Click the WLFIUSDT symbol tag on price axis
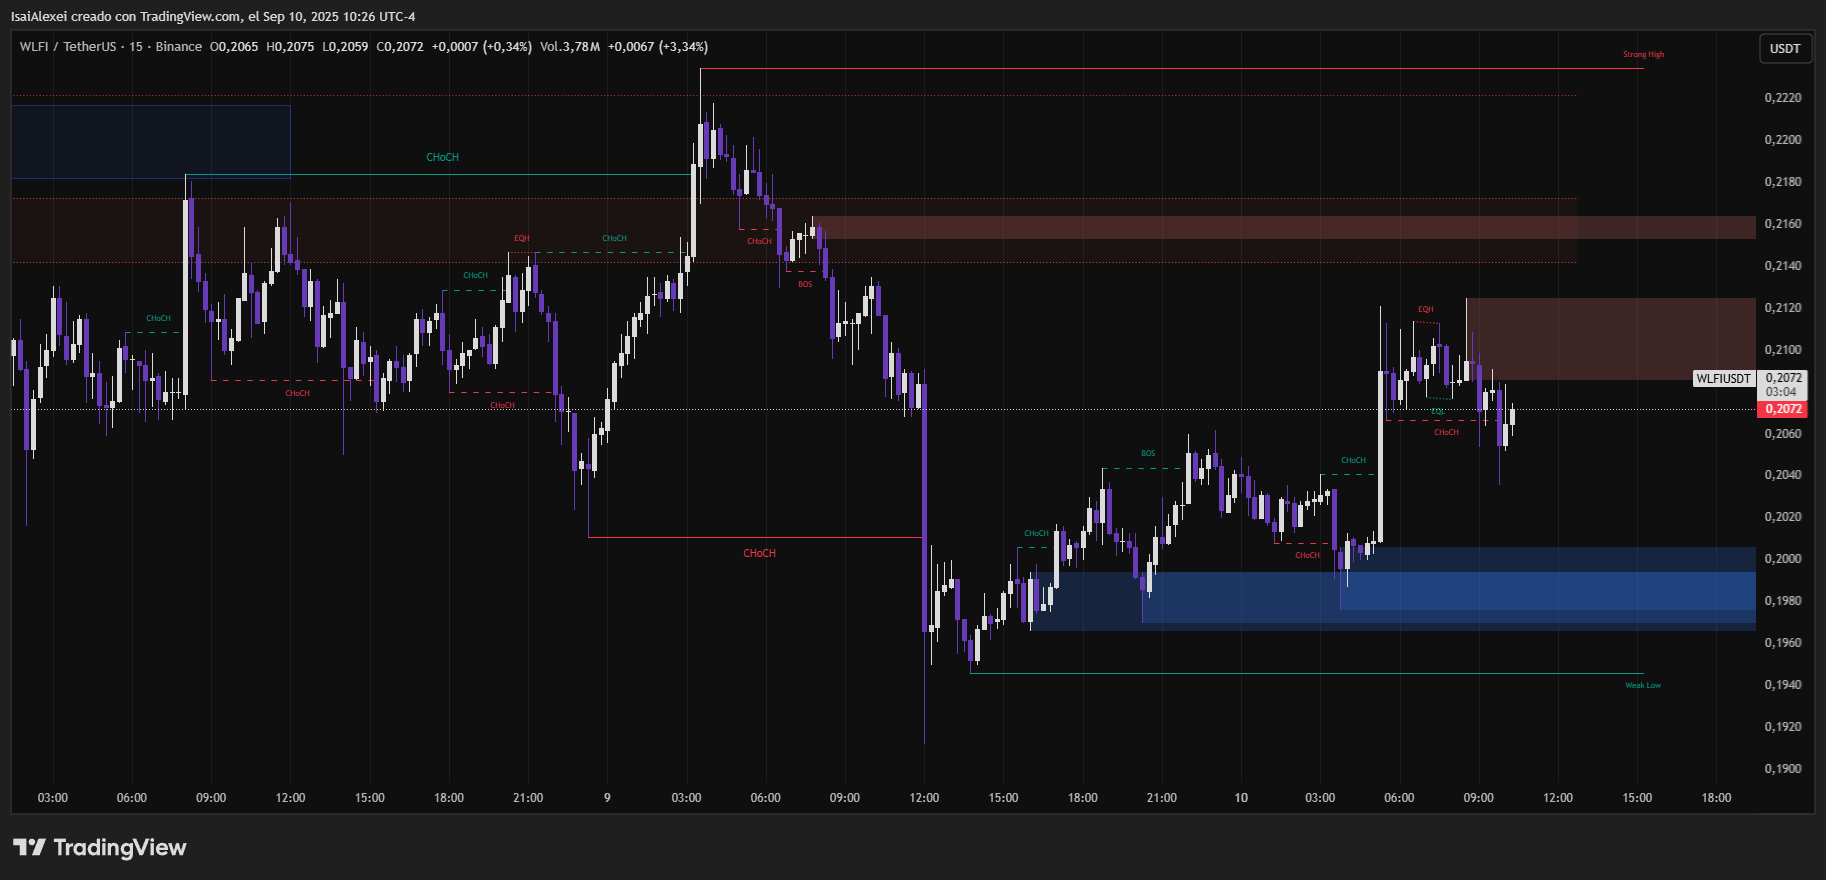The height and width of the screenshot is (880, 1826). click(1723, 379)
